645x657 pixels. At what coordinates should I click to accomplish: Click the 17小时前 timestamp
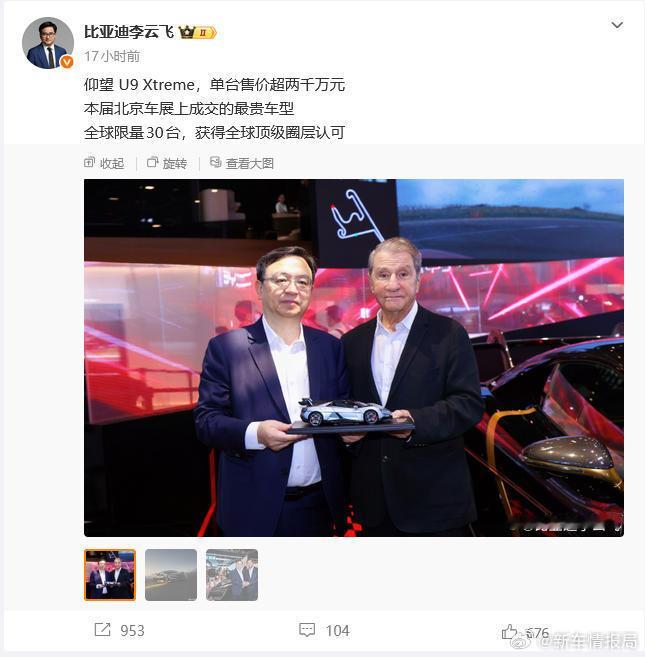[x=112, y=56]
